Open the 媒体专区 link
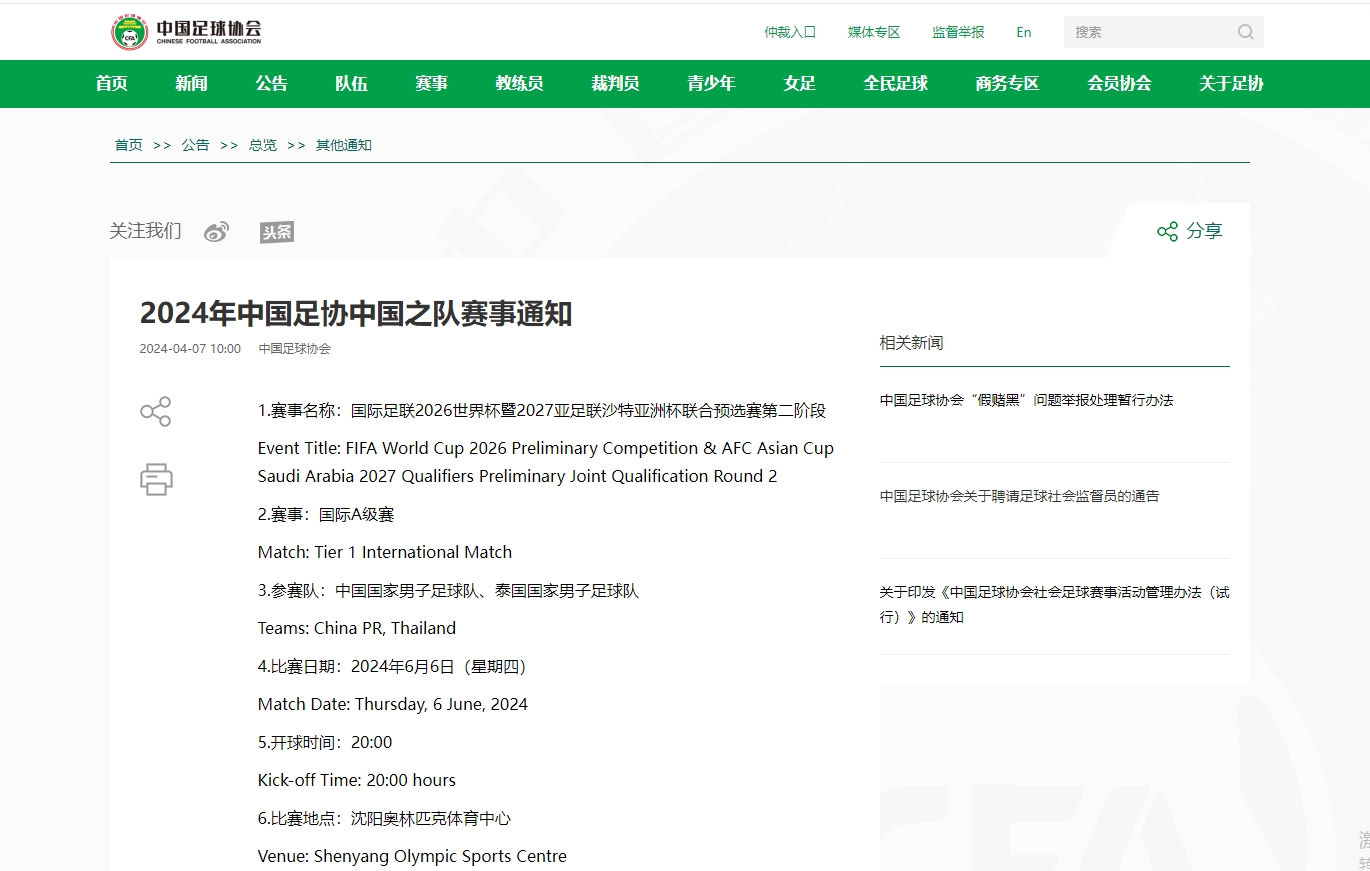The image size is (1370, 871). tap(874, 32)
